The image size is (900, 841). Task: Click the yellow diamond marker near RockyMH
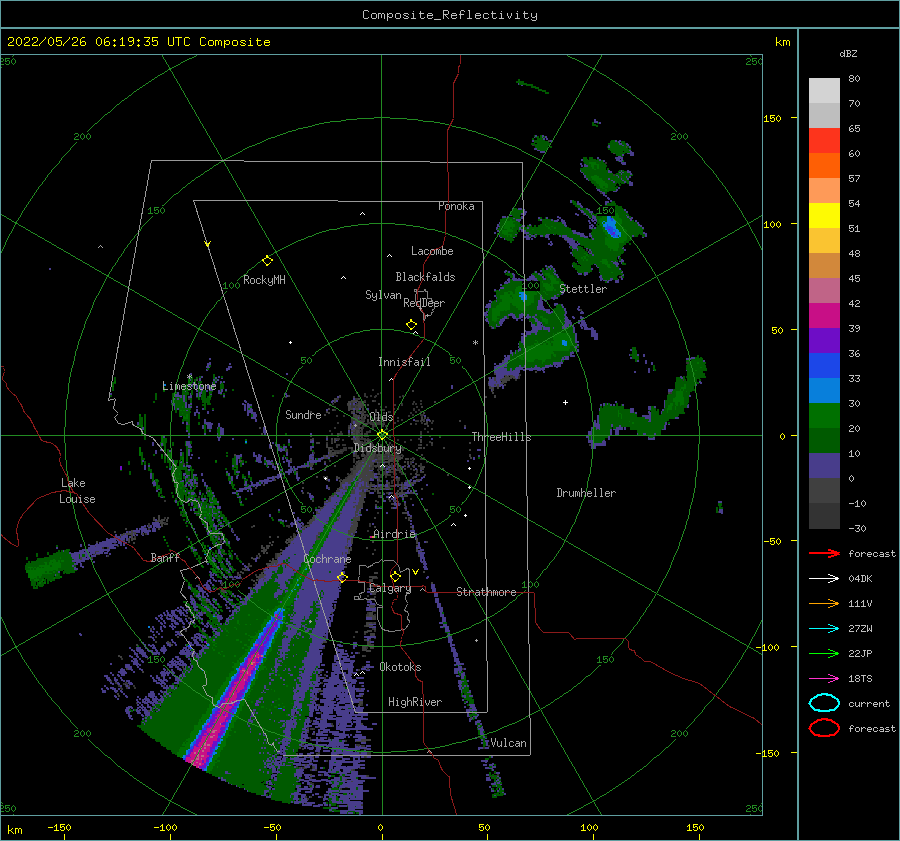267,261
